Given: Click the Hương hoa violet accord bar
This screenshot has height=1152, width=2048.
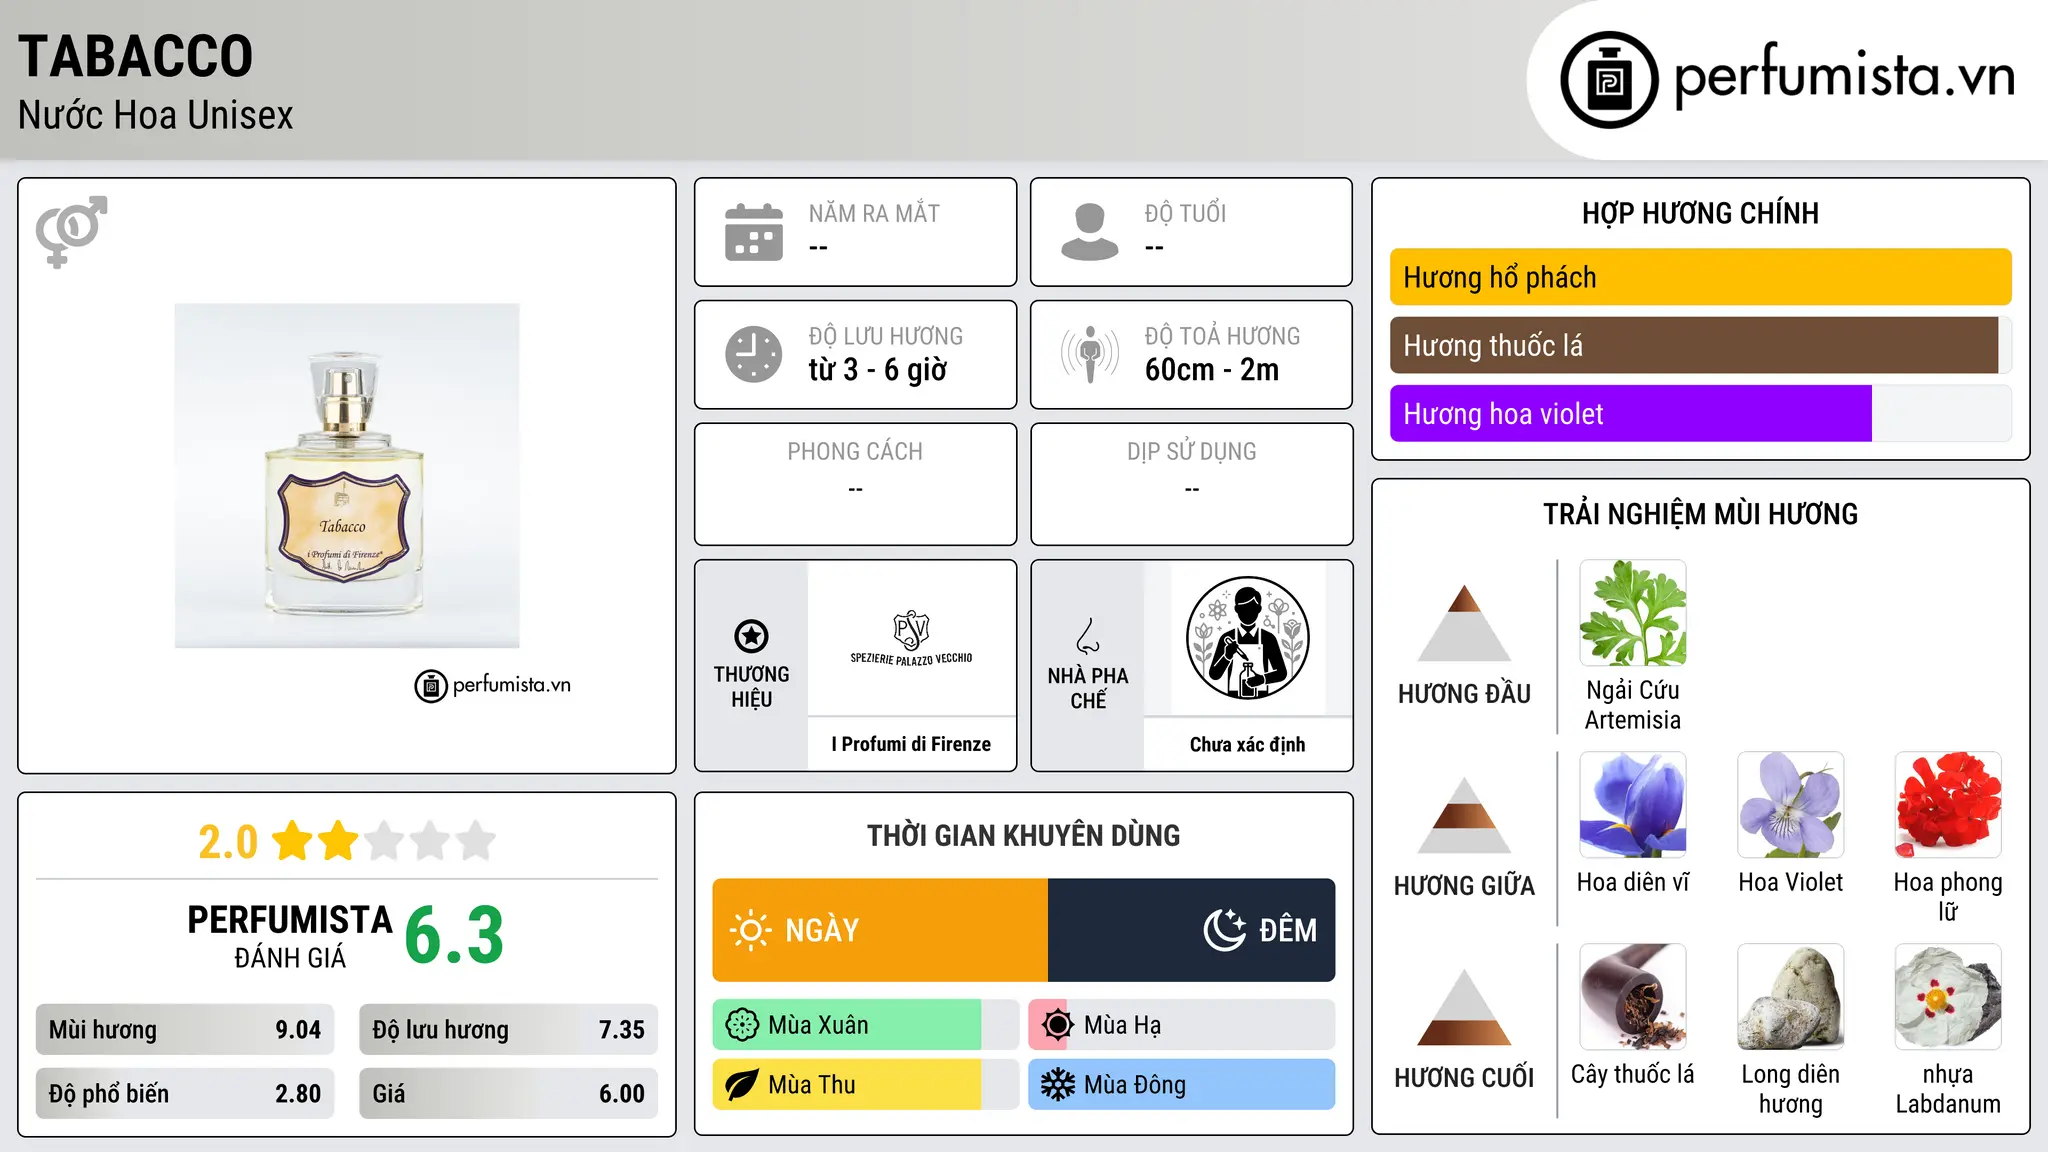Looking at the screenshot, I should (1700, 413).
